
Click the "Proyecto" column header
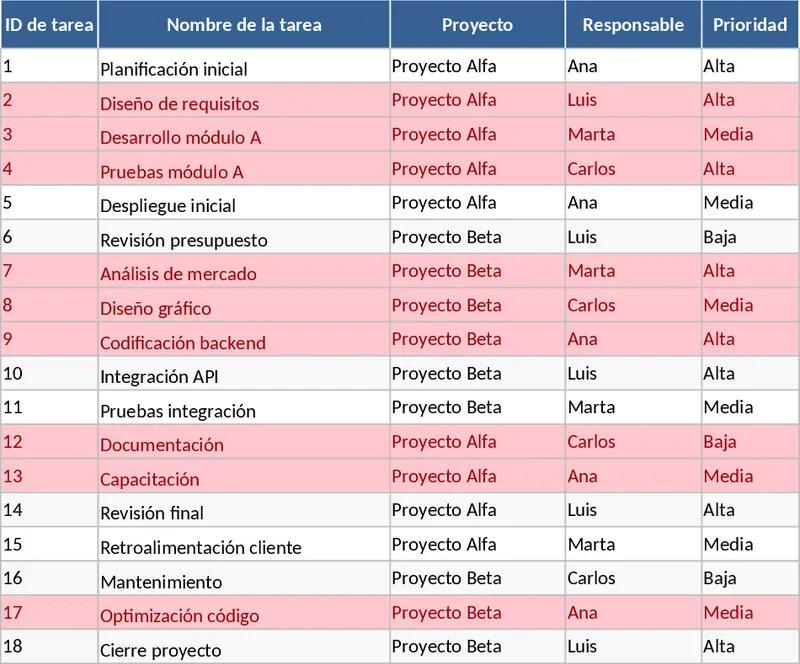pyautogui.click(x=477, y=25)
